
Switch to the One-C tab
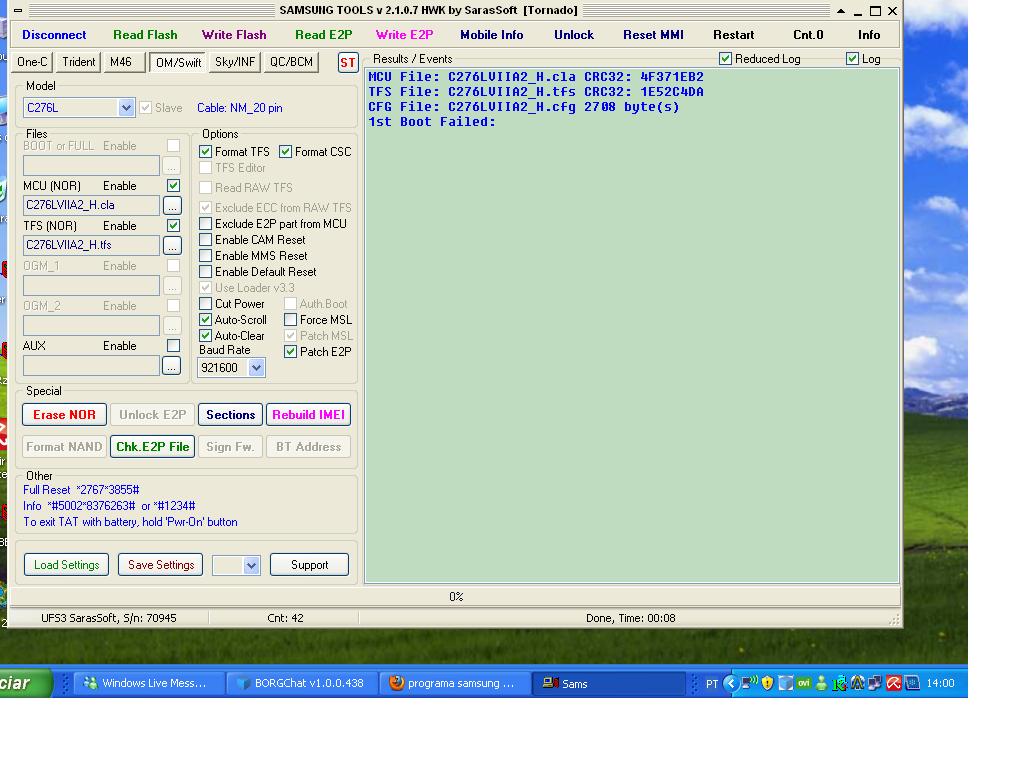point(32,62)
